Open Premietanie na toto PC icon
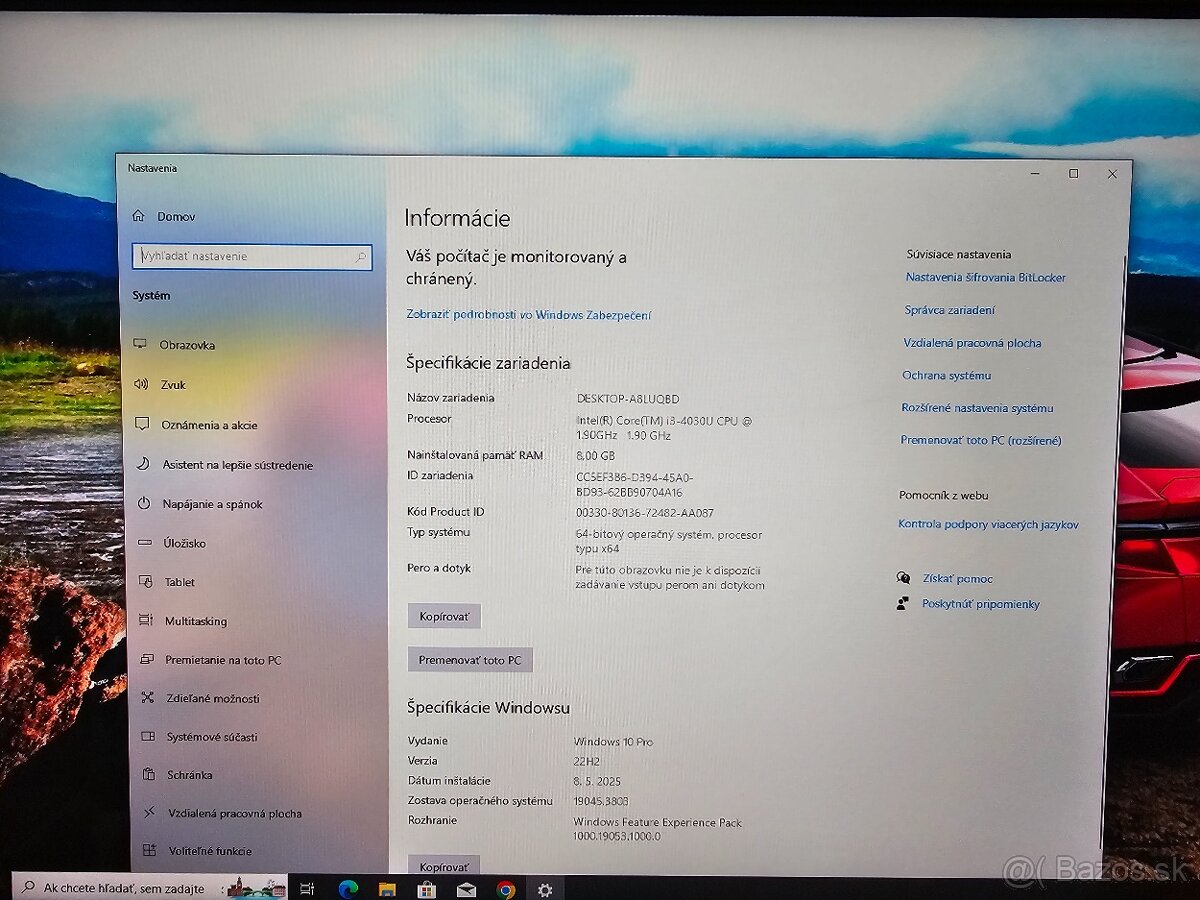This screenshot has height=900, width=1200. click(147, 660)
